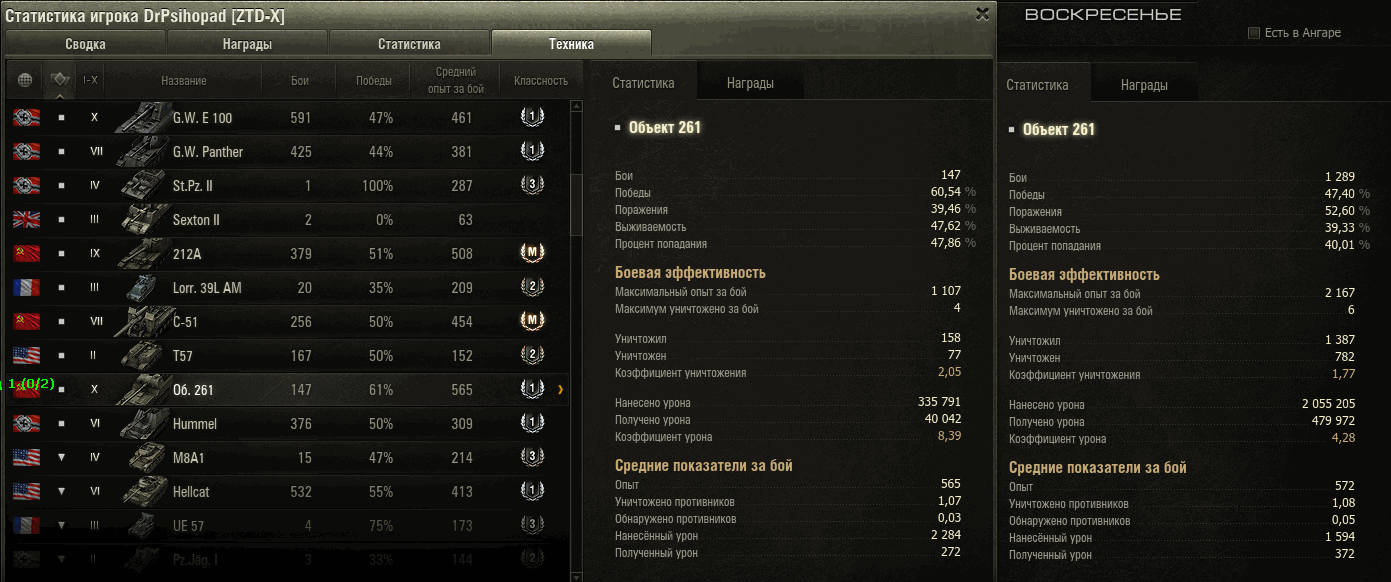The width and height of the screenshot is (1391, 582).
Task: Expand the M8A1 row arrow
Action: click(x=61, y=457)
